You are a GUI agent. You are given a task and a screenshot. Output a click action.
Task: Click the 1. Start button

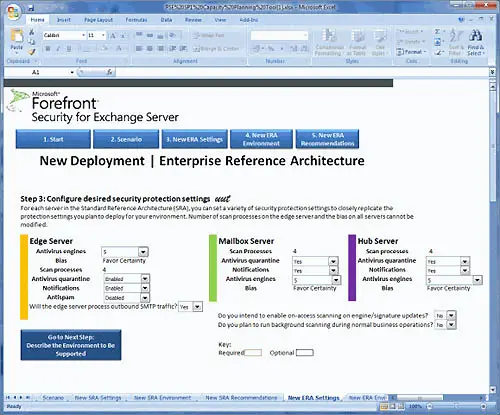click(53, 139)
